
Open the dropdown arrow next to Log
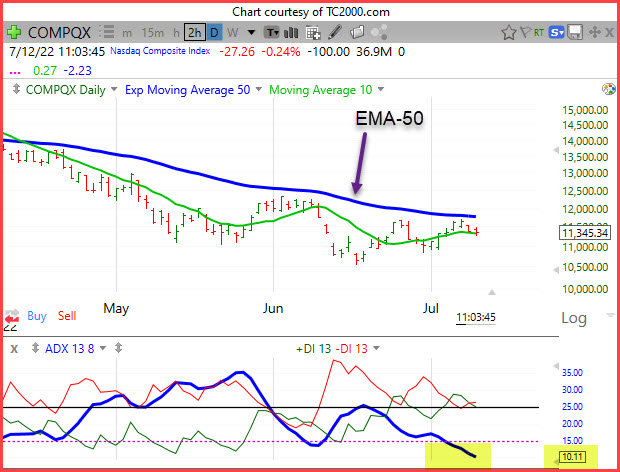point(609,315)
